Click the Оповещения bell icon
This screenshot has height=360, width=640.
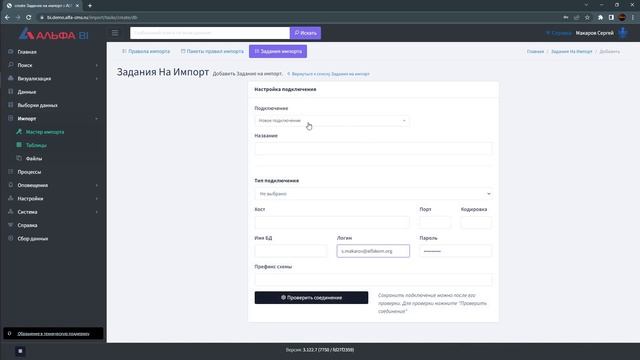pos(11,185)
